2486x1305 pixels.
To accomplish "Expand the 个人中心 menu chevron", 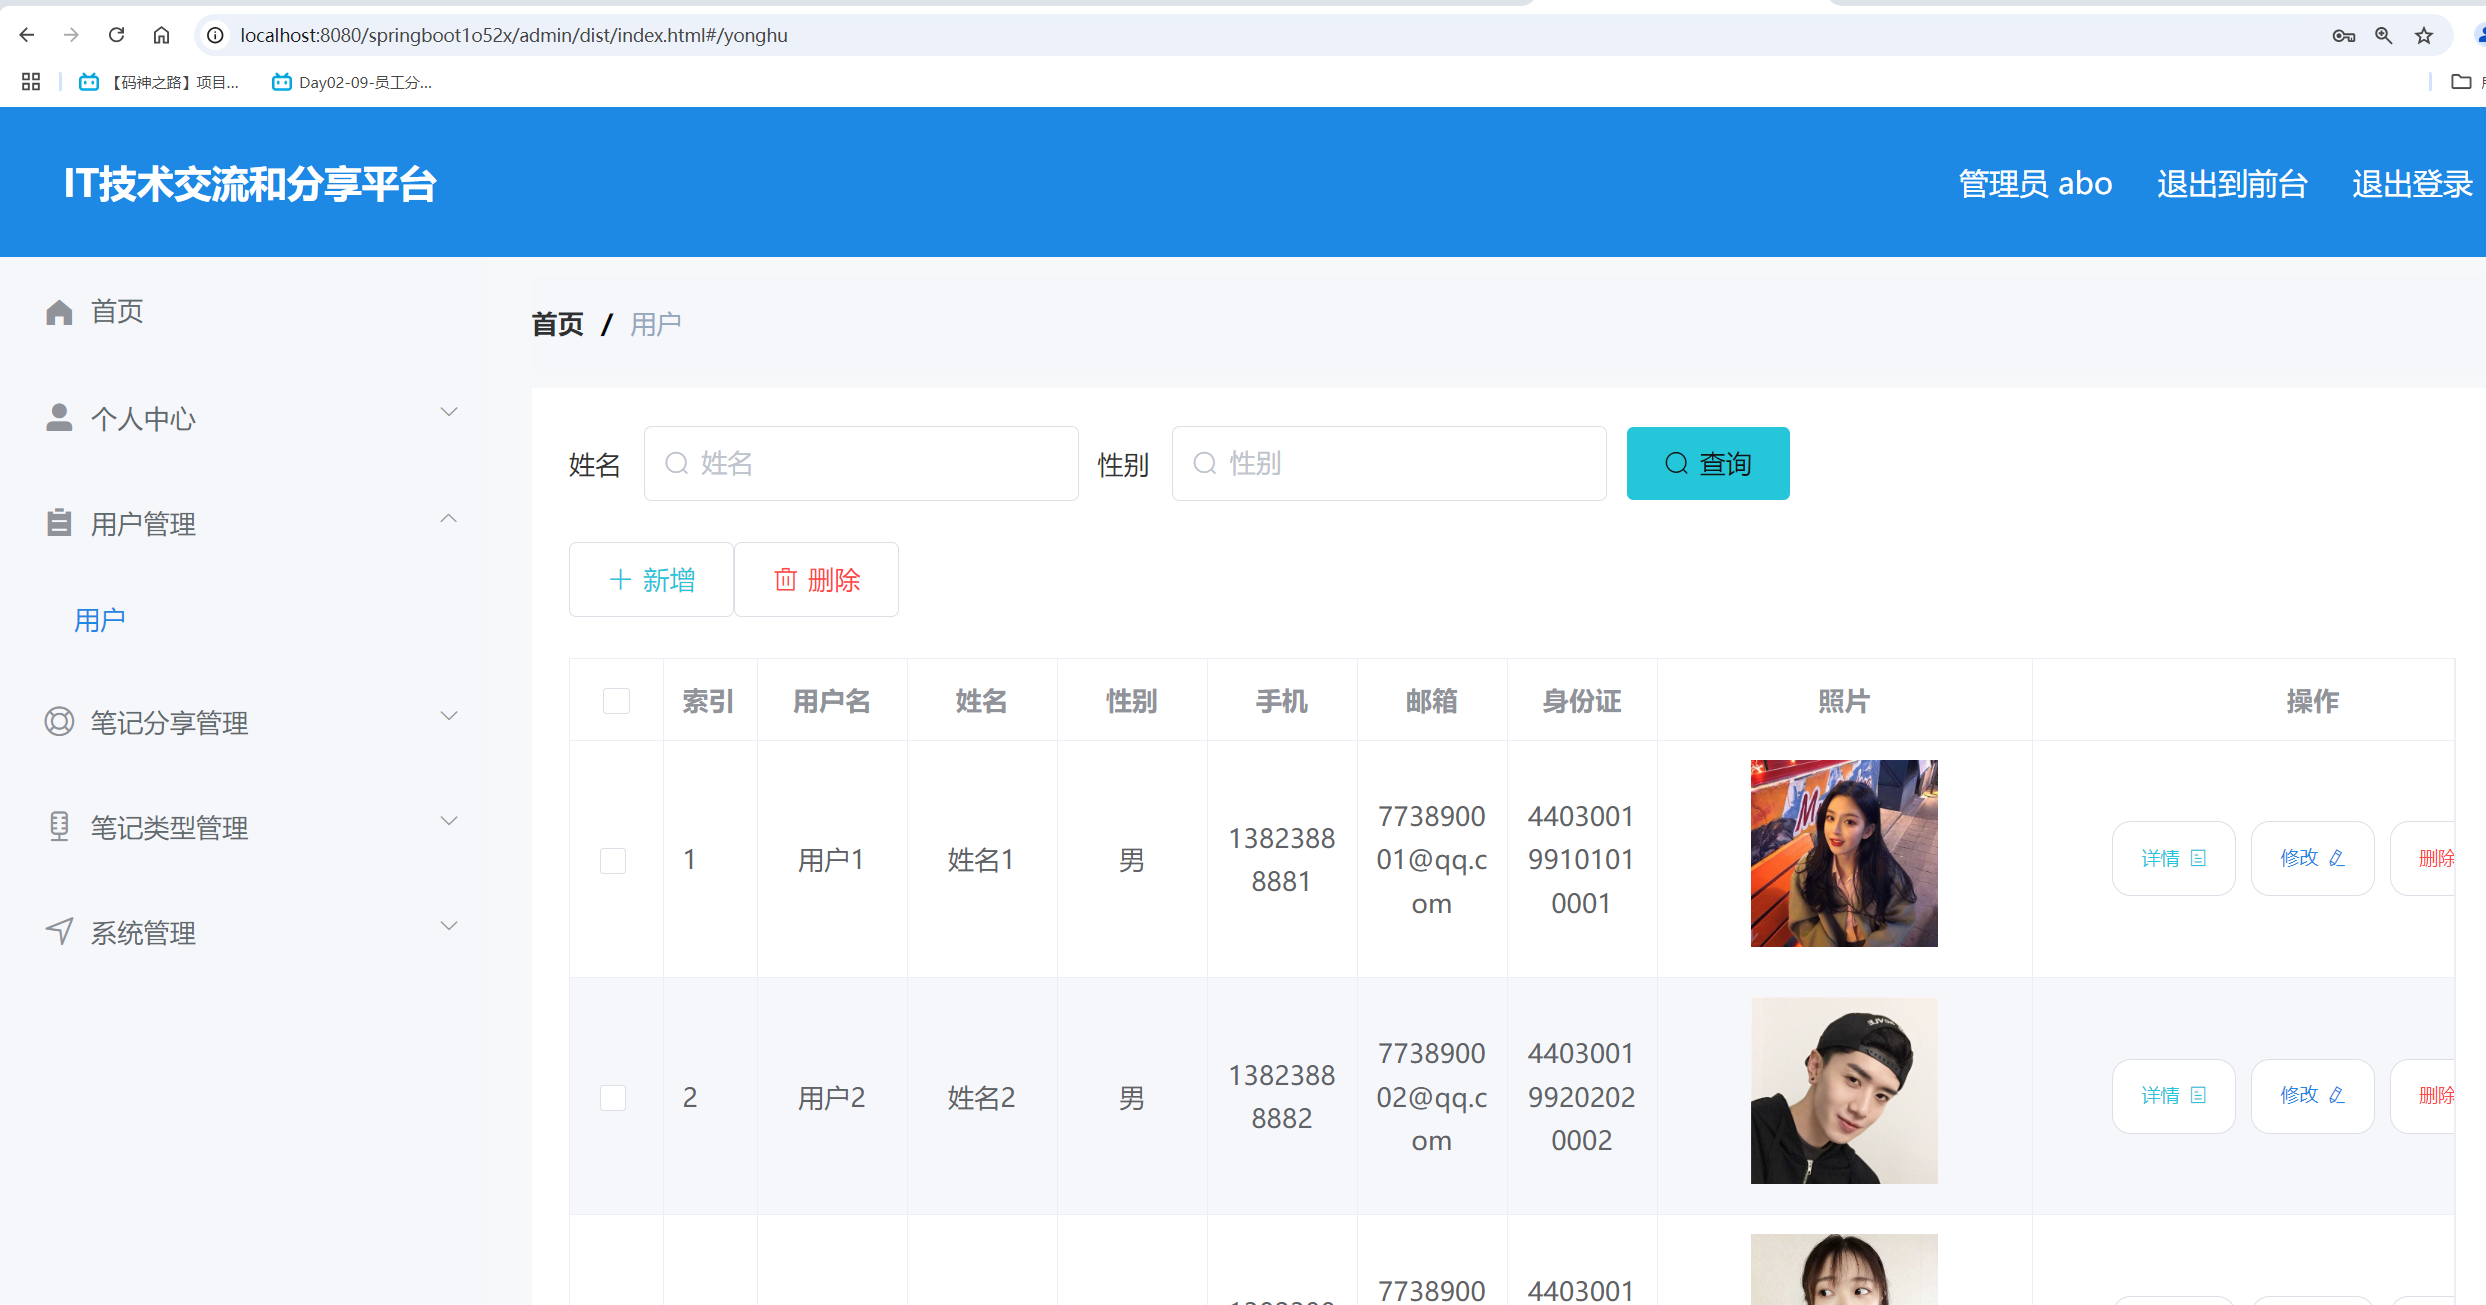I will [449, 412].
